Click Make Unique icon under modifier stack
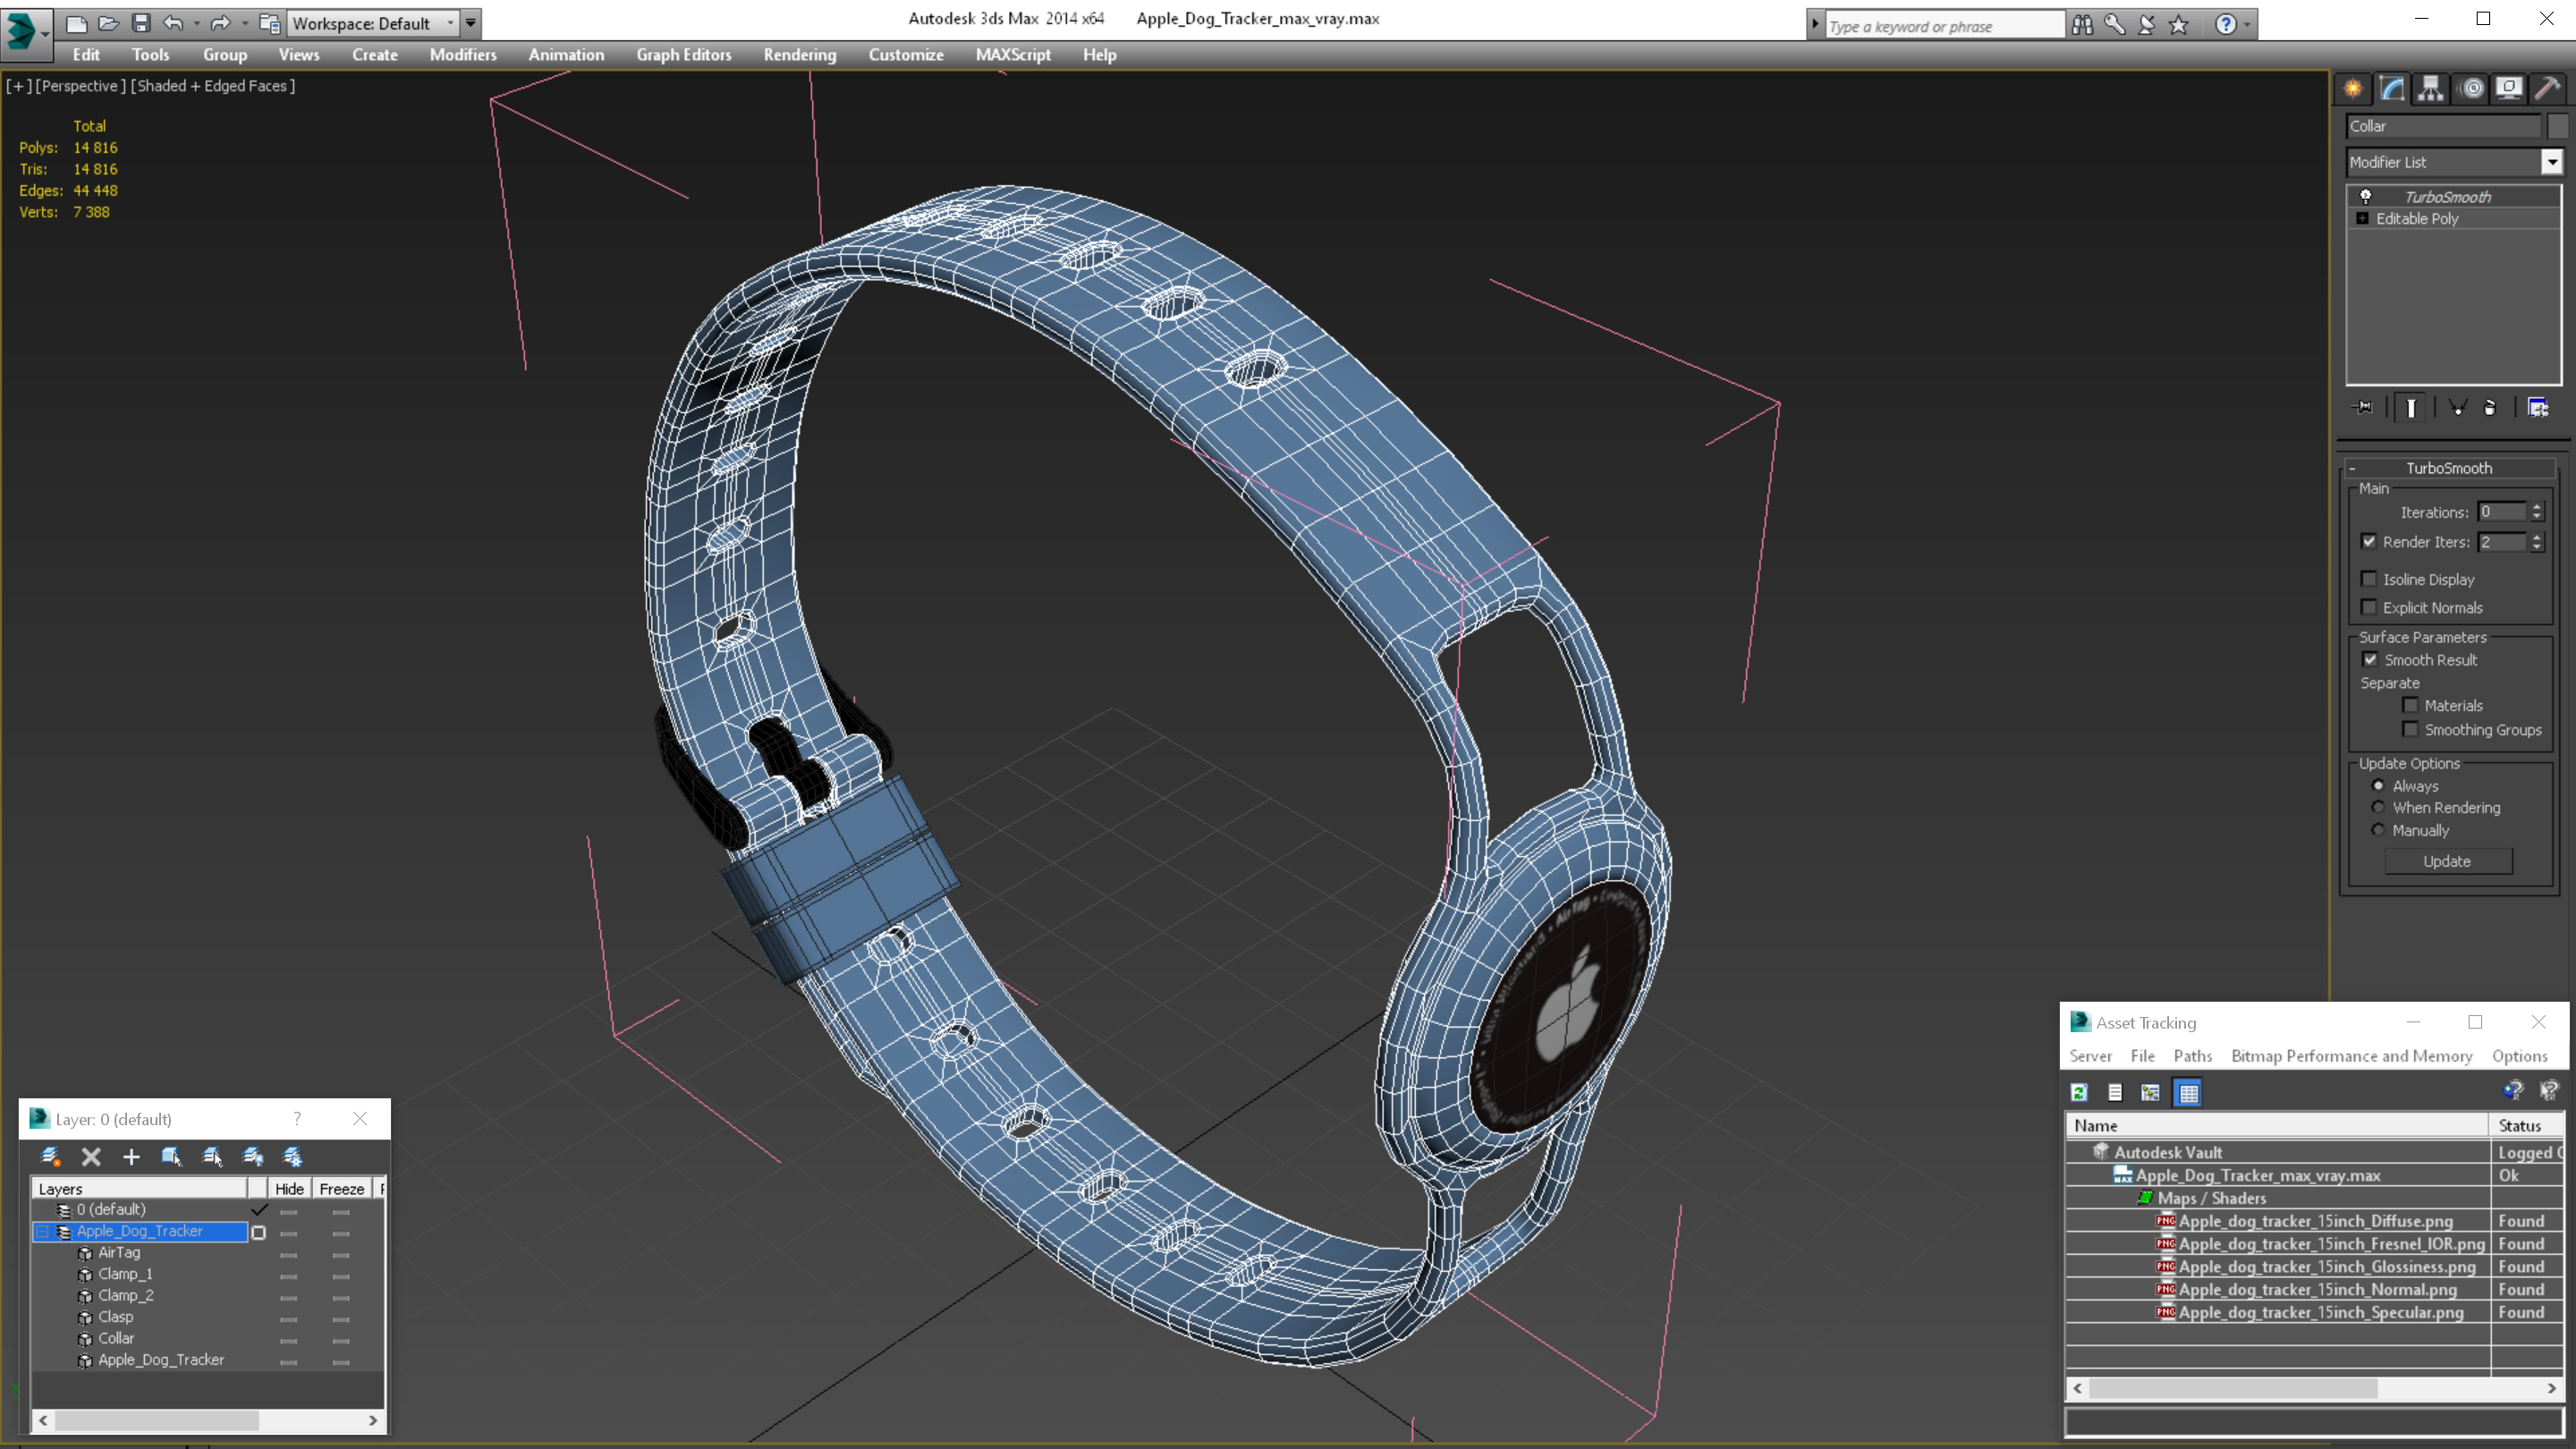The width and height of the screenshot is (2576, 1449). [2457, 407]
